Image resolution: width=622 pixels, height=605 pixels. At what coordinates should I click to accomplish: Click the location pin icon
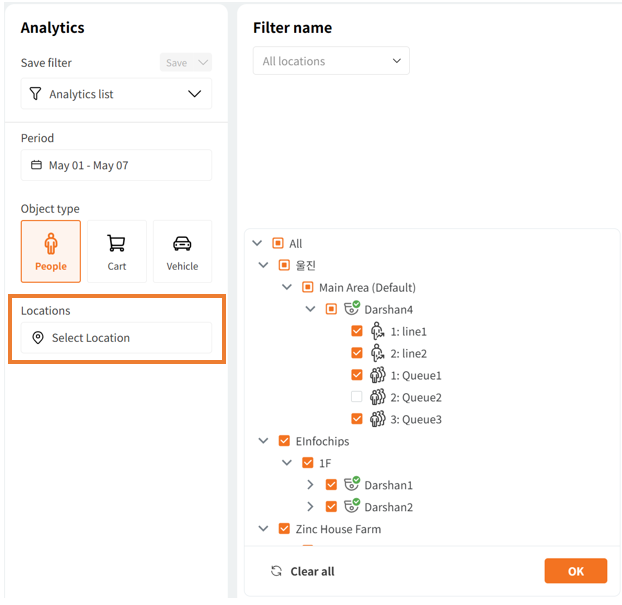pos(38,338)
